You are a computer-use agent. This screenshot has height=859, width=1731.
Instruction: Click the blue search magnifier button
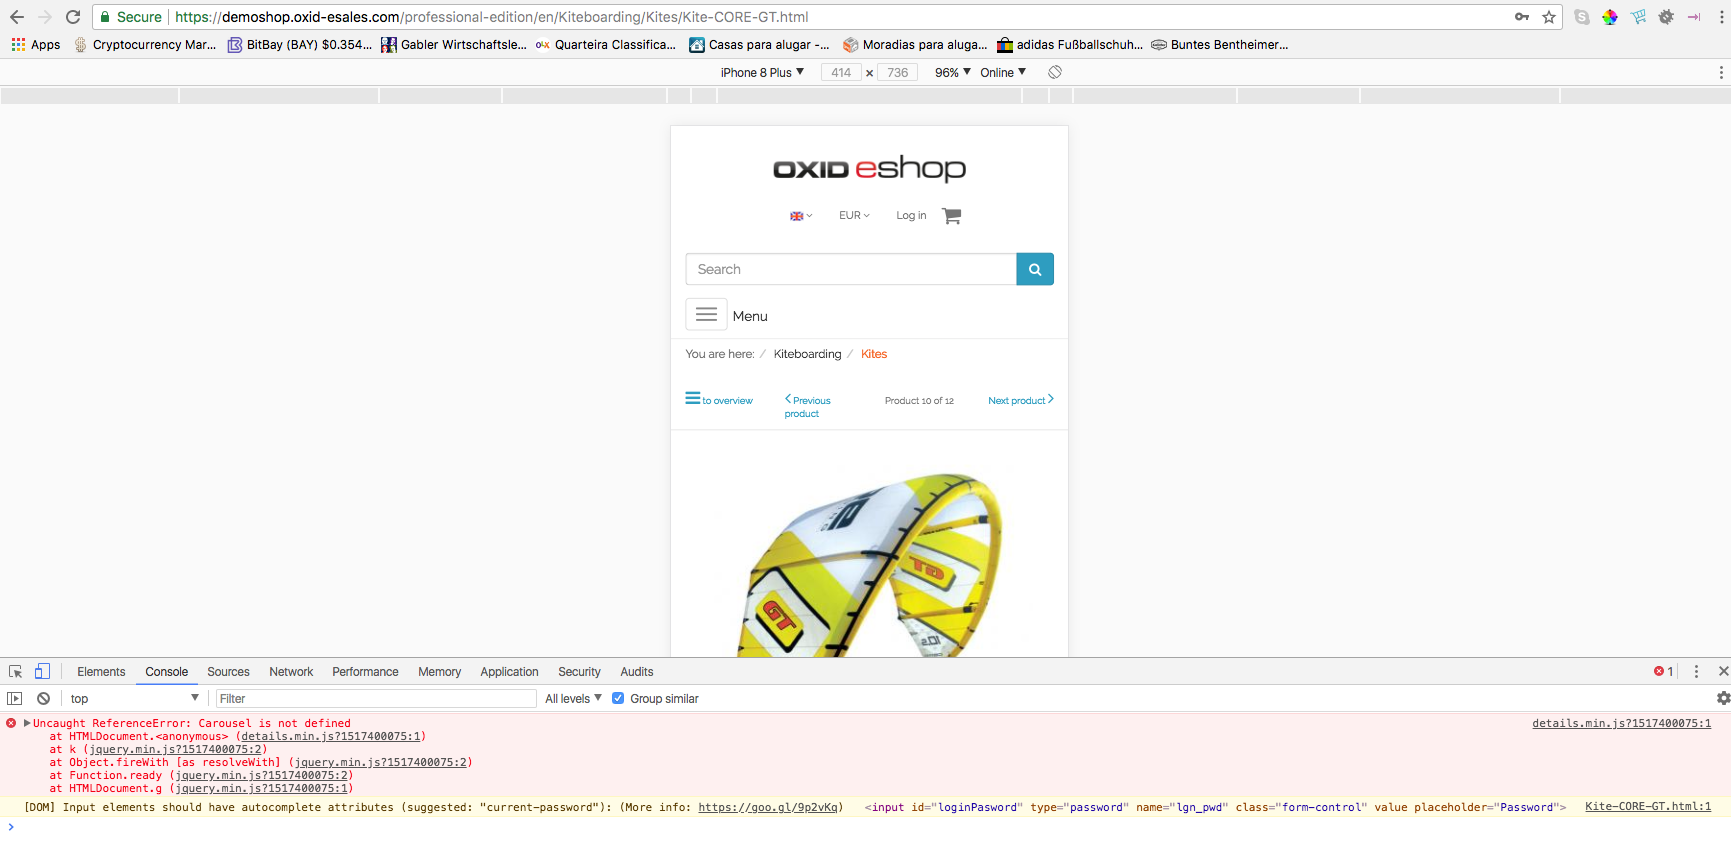1034,269
